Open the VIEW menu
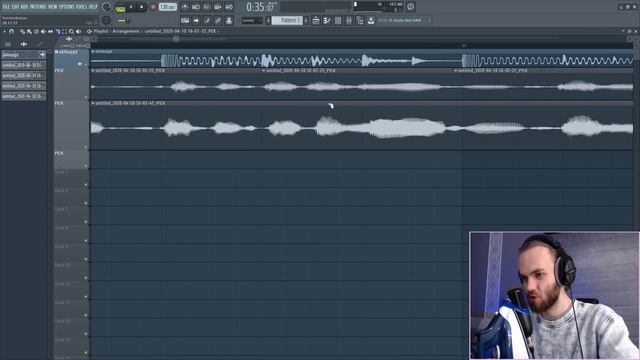 [53, 7]
